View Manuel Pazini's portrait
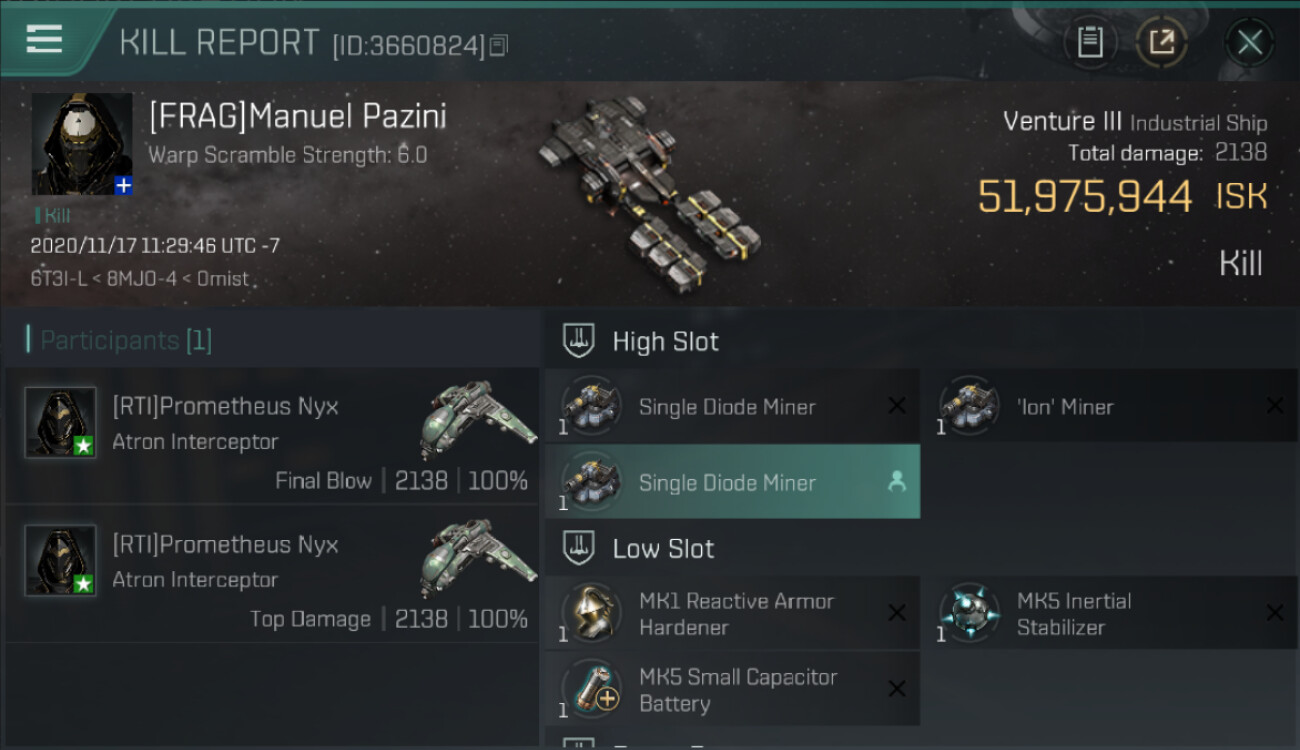Image resolution: width=1300 pixels, height=750 pixels. tap(81, 143)
